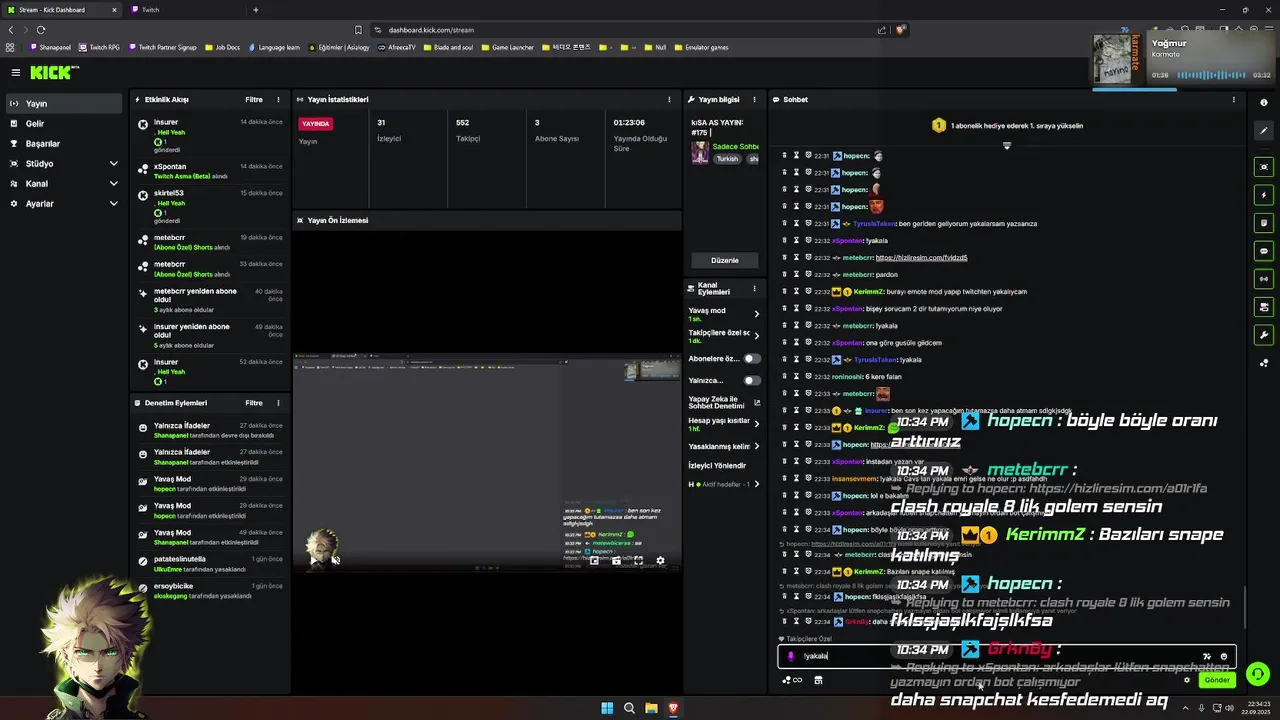1280x720 pixels.
Task: Open the hamburger menu beside Kick logo
Action: (x=15, y=72)
